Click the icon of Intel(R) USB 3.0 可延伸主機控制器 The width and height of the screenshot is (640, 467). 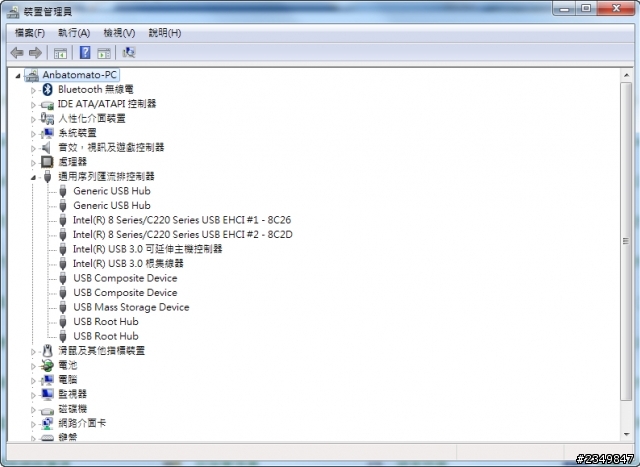(62, 249)
